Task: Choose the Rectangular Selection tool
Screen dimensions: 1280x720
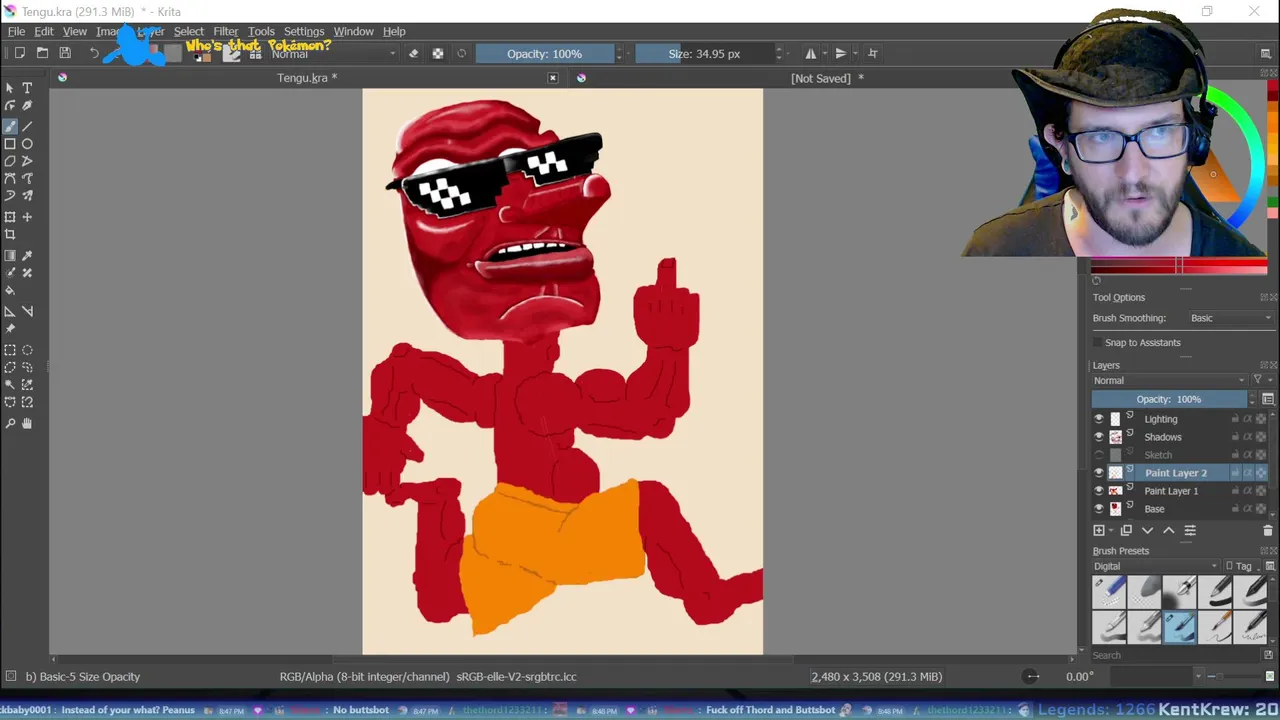Action: (10, 350)
